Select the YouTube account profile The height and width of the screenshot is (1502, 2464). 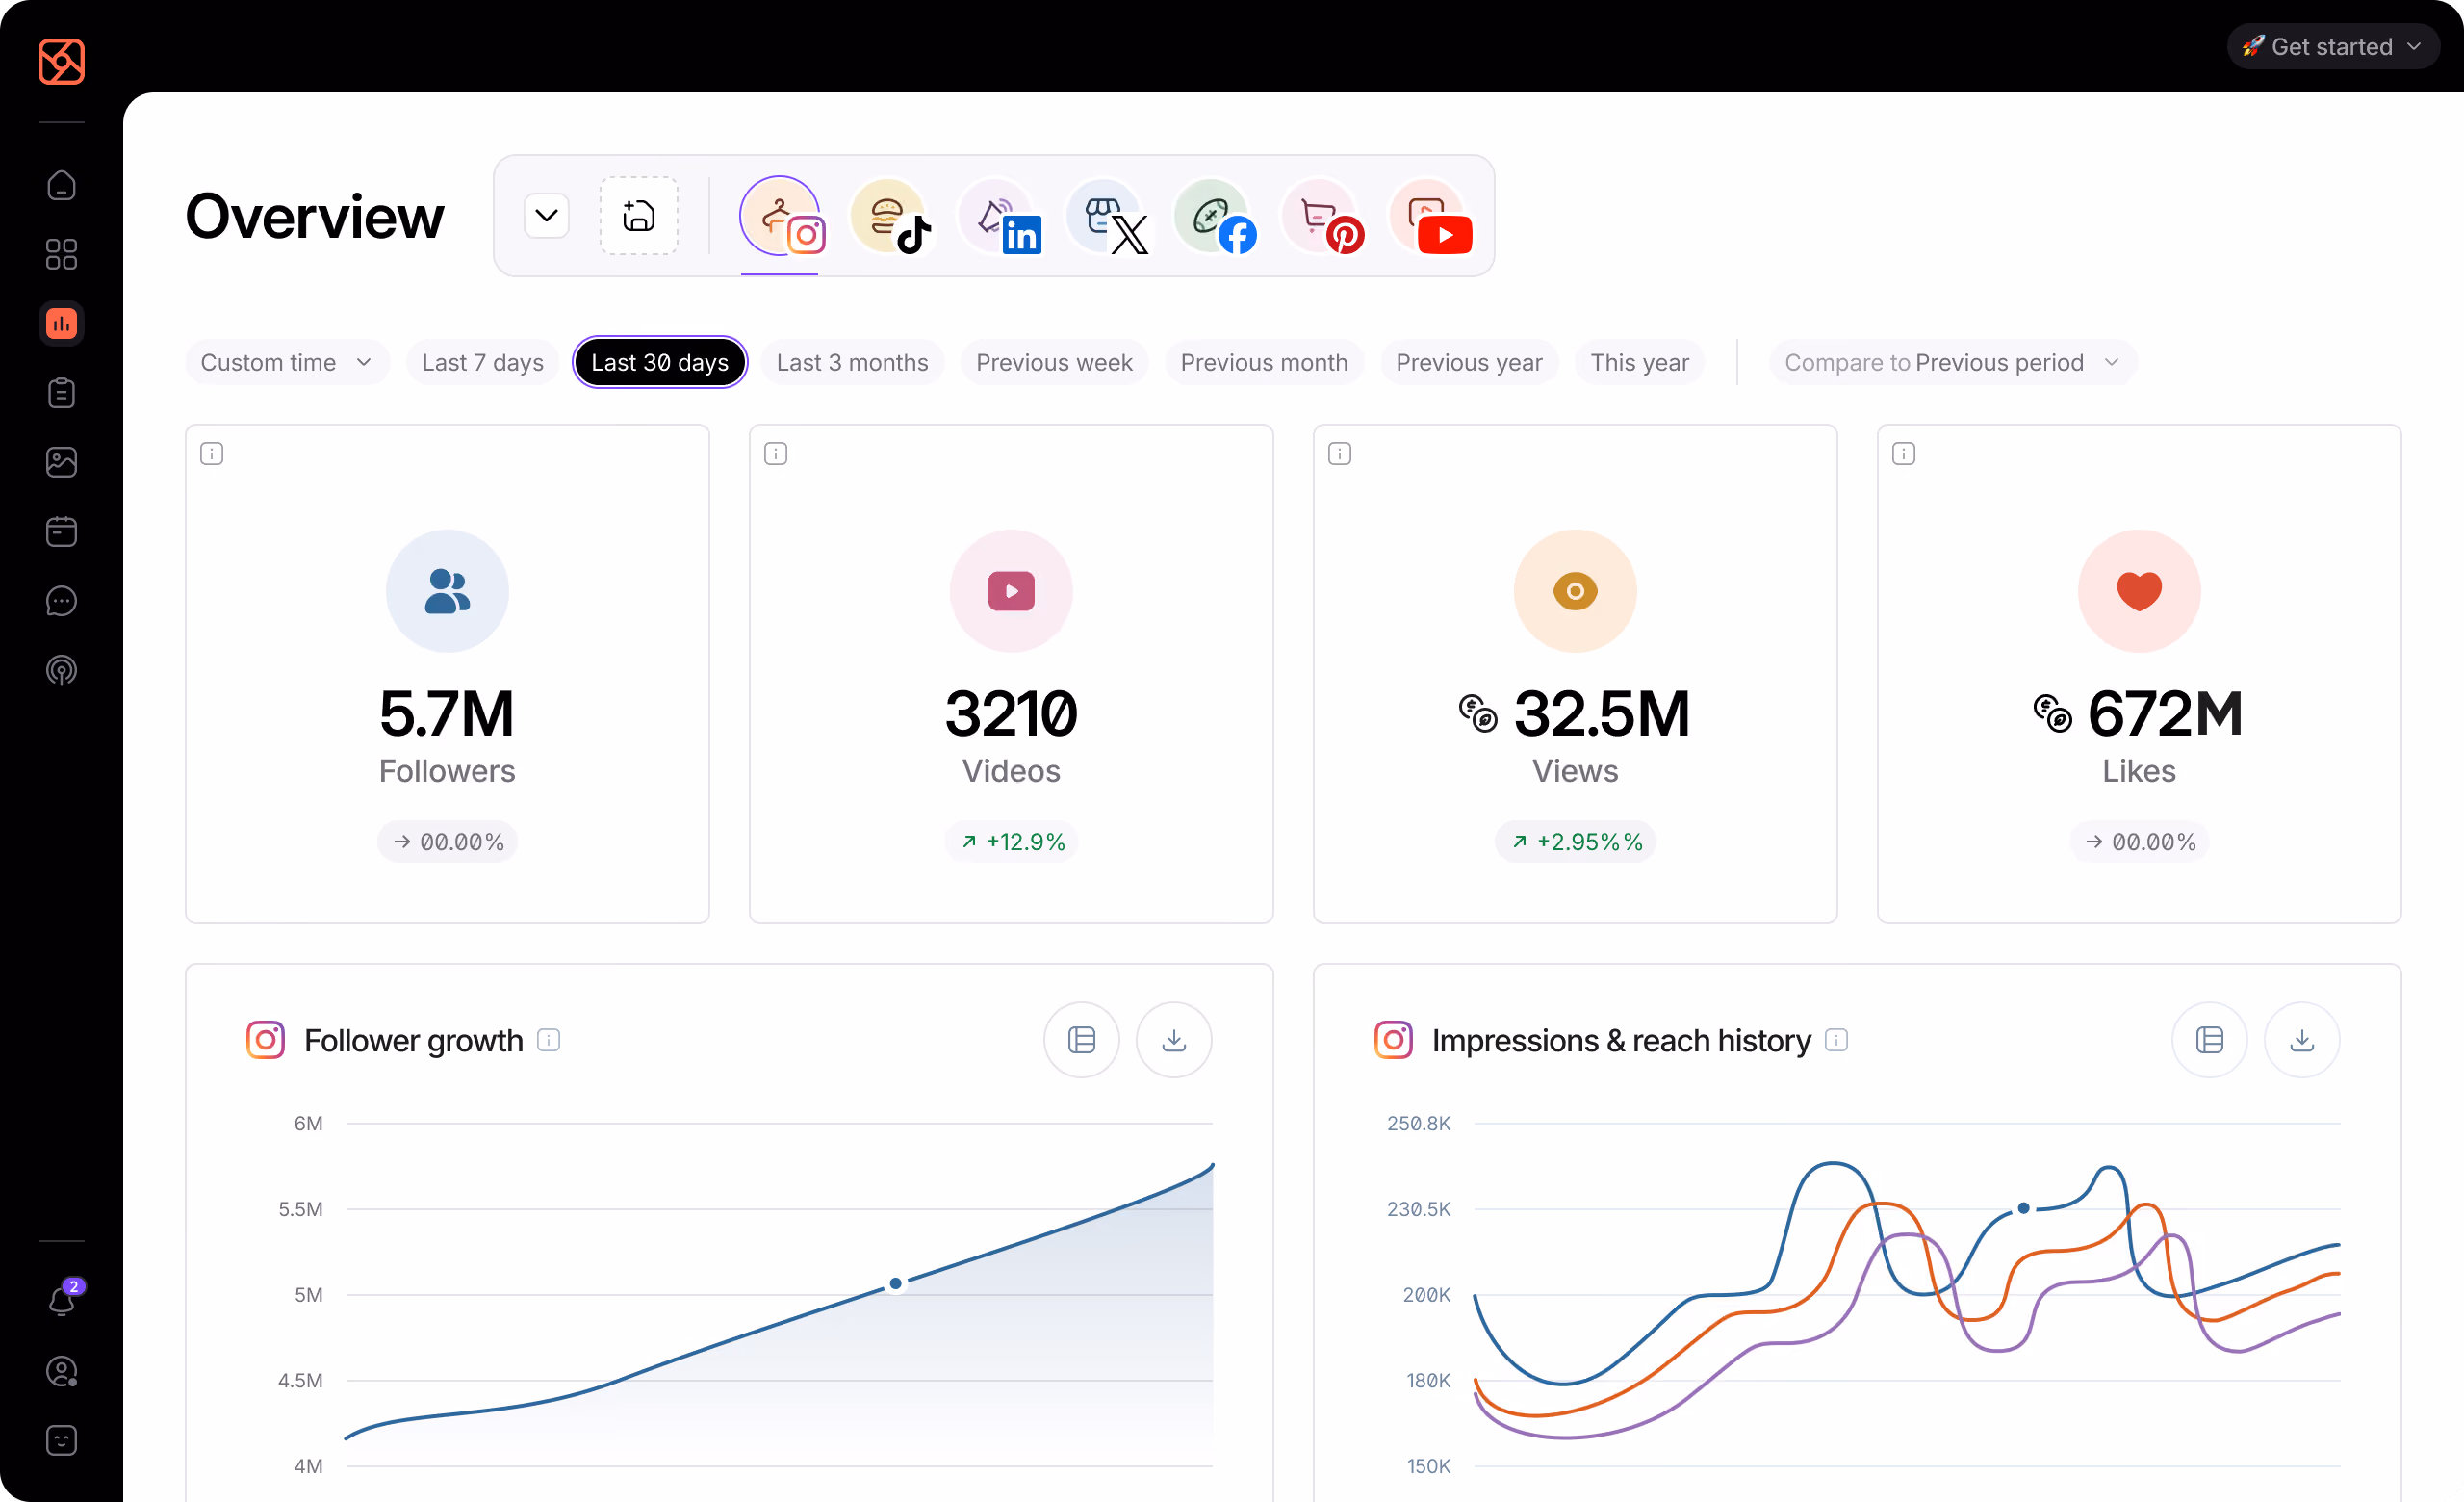click(x=1431, y=216)
